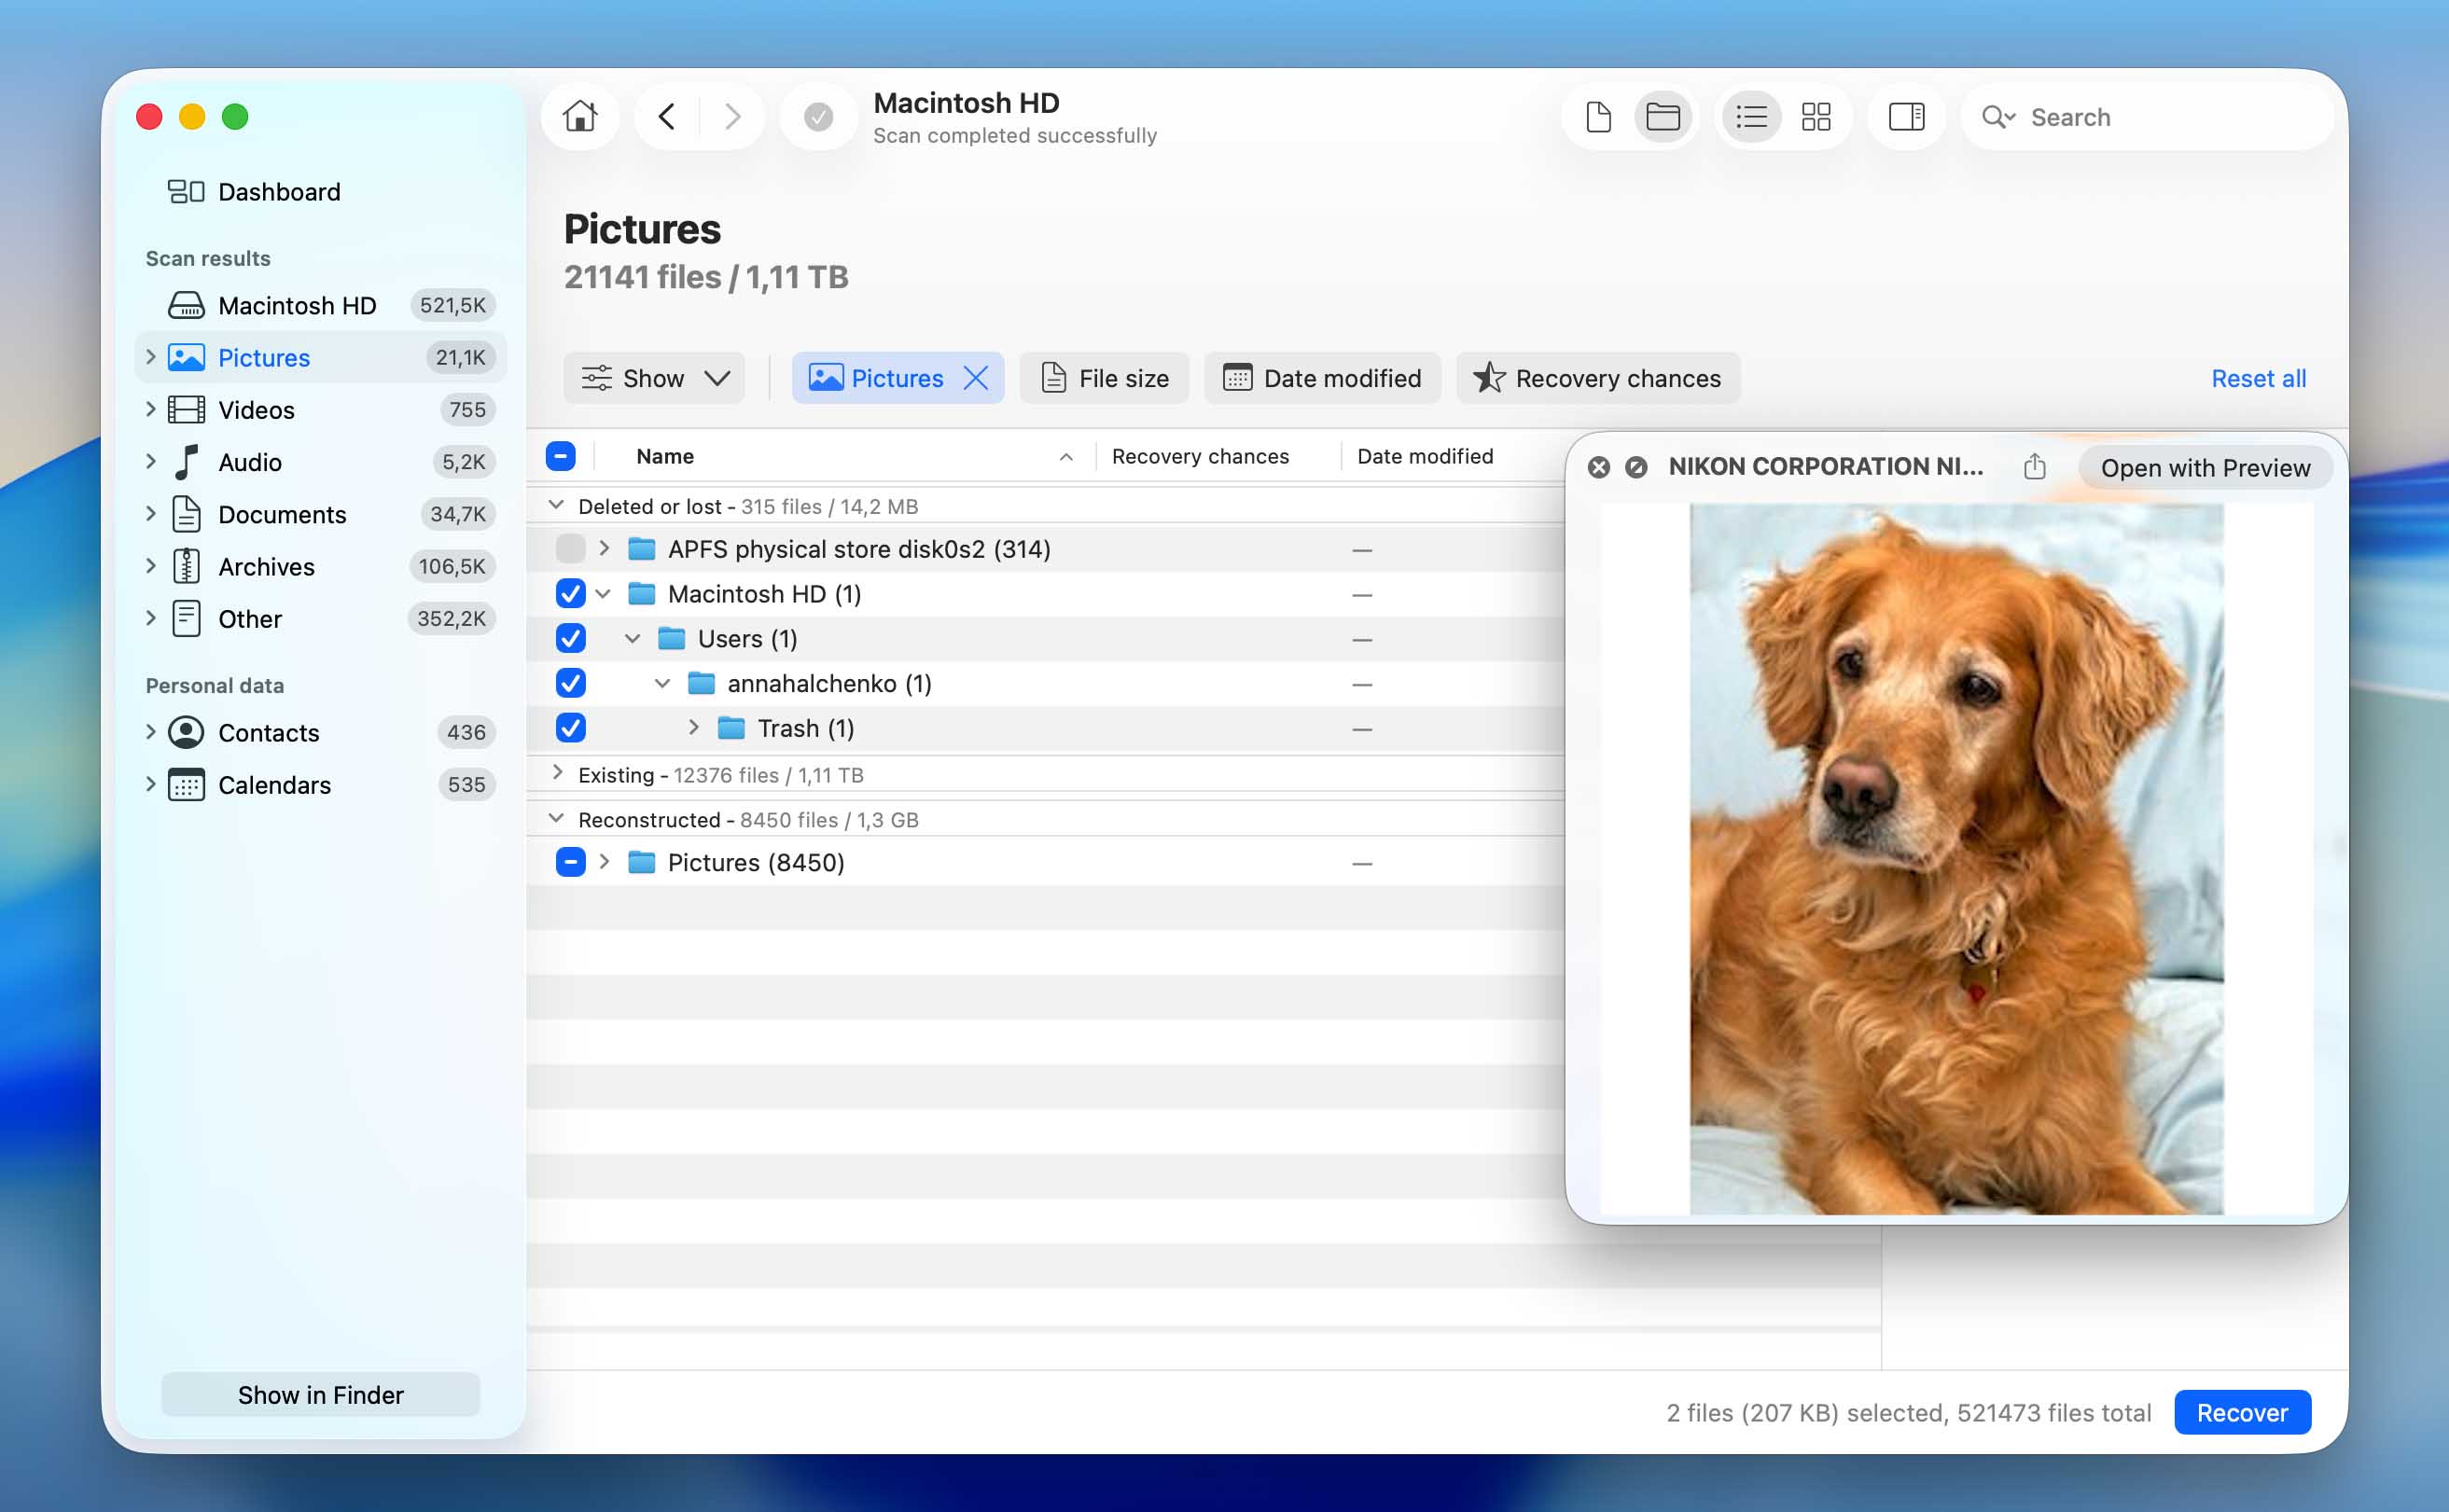Uncheck the Users (1) checkbox
Viewport: 2449px width, 1512px height.
[570, 639]
